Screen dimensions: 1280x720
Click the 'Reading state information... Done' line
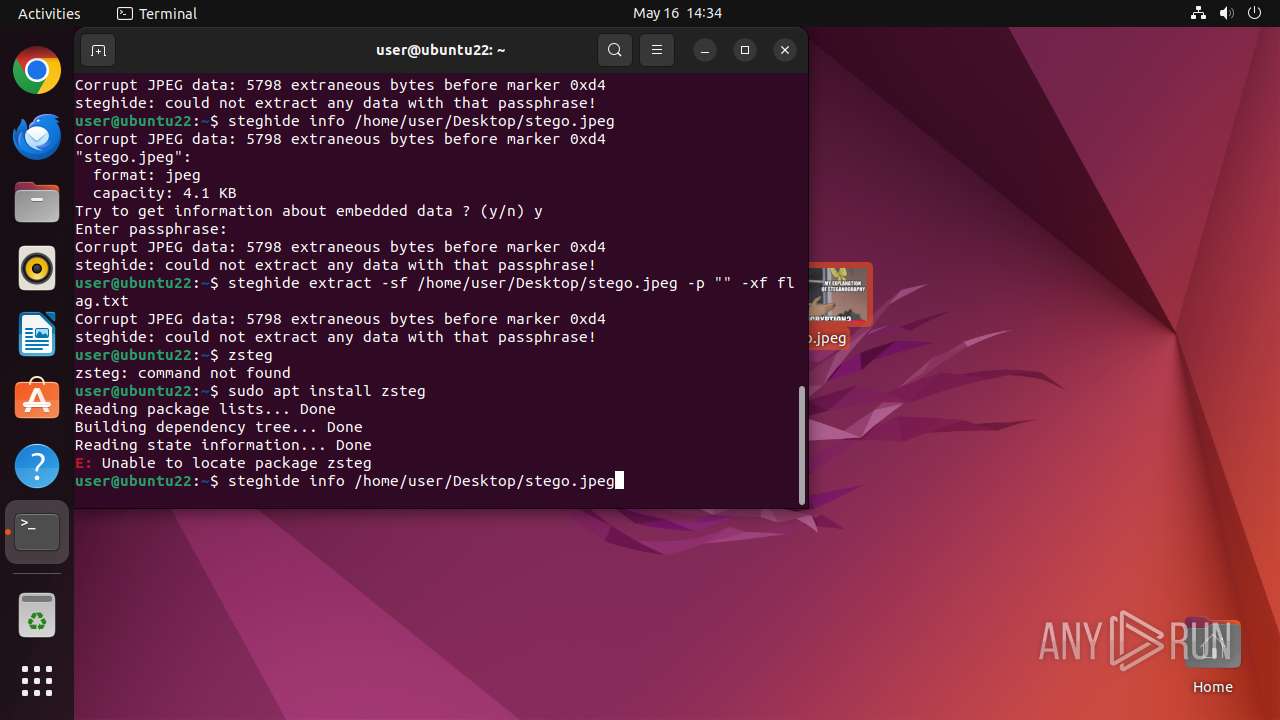(223, 445)
